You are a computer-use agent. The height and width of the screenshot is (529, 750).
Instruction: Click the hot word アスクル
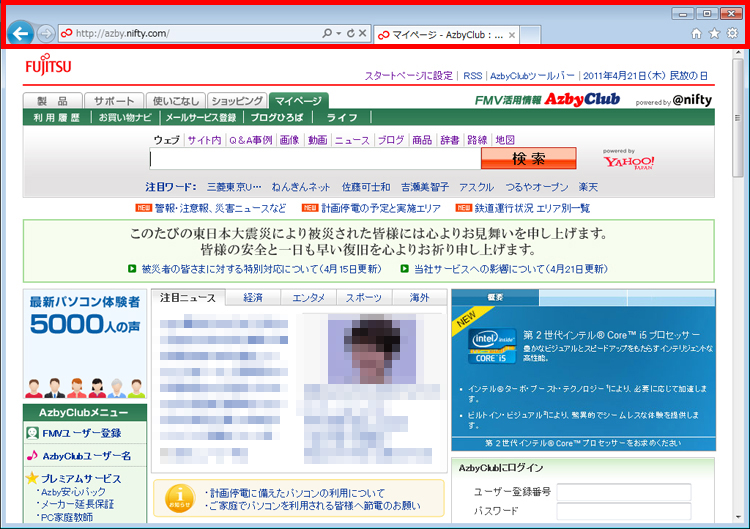(476, 187)
